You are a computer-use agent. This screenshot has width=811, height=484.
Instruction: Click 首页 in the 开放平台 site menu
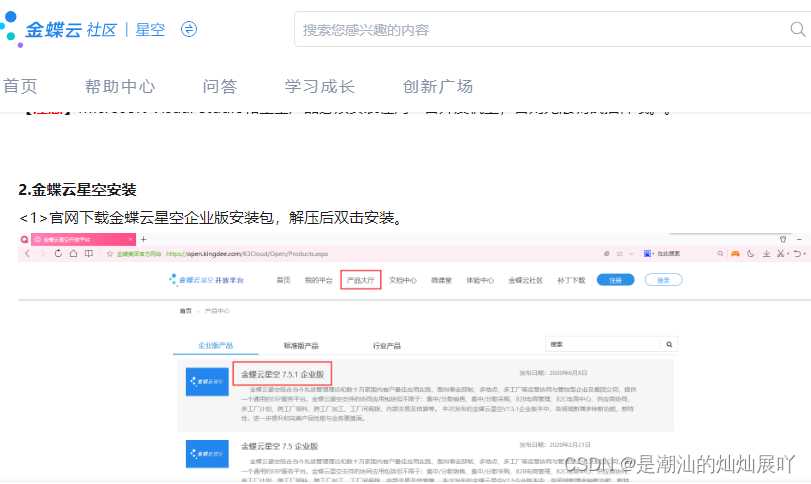283,280
